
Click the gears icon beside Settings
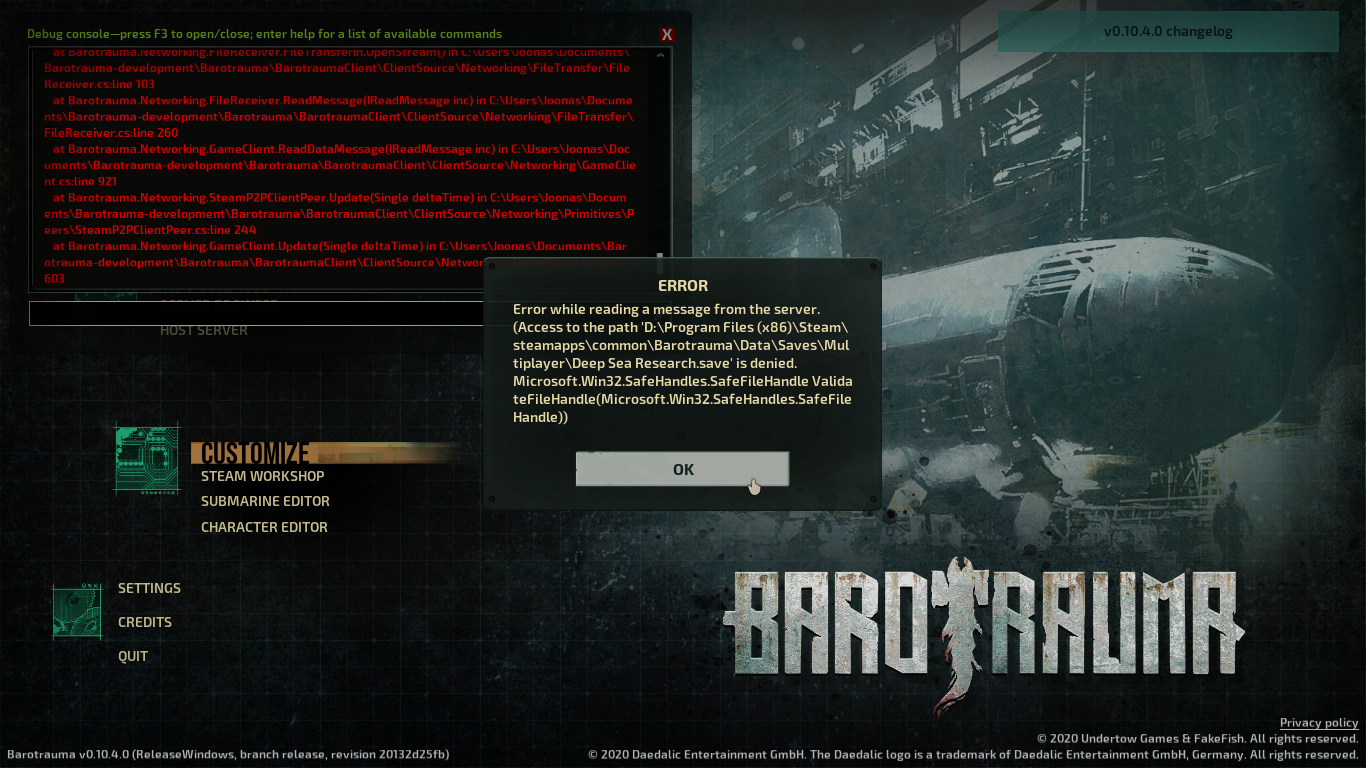(77, 612)
